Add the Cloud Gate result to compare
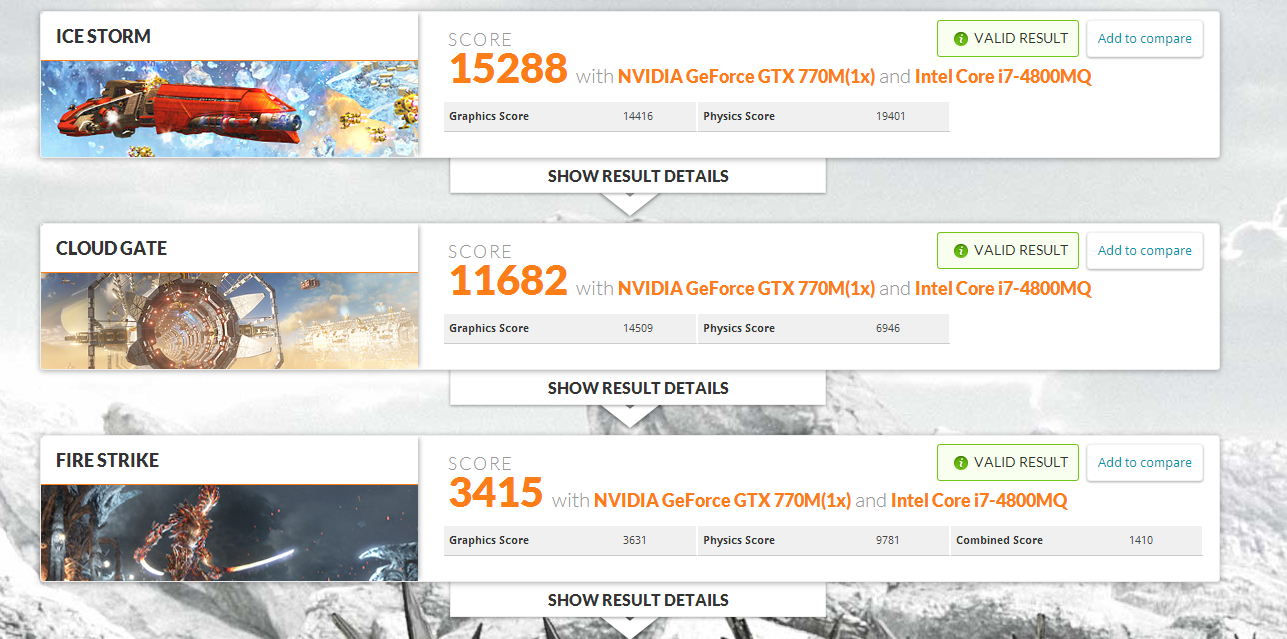The image size is (1287, 639). [1144, 251]
